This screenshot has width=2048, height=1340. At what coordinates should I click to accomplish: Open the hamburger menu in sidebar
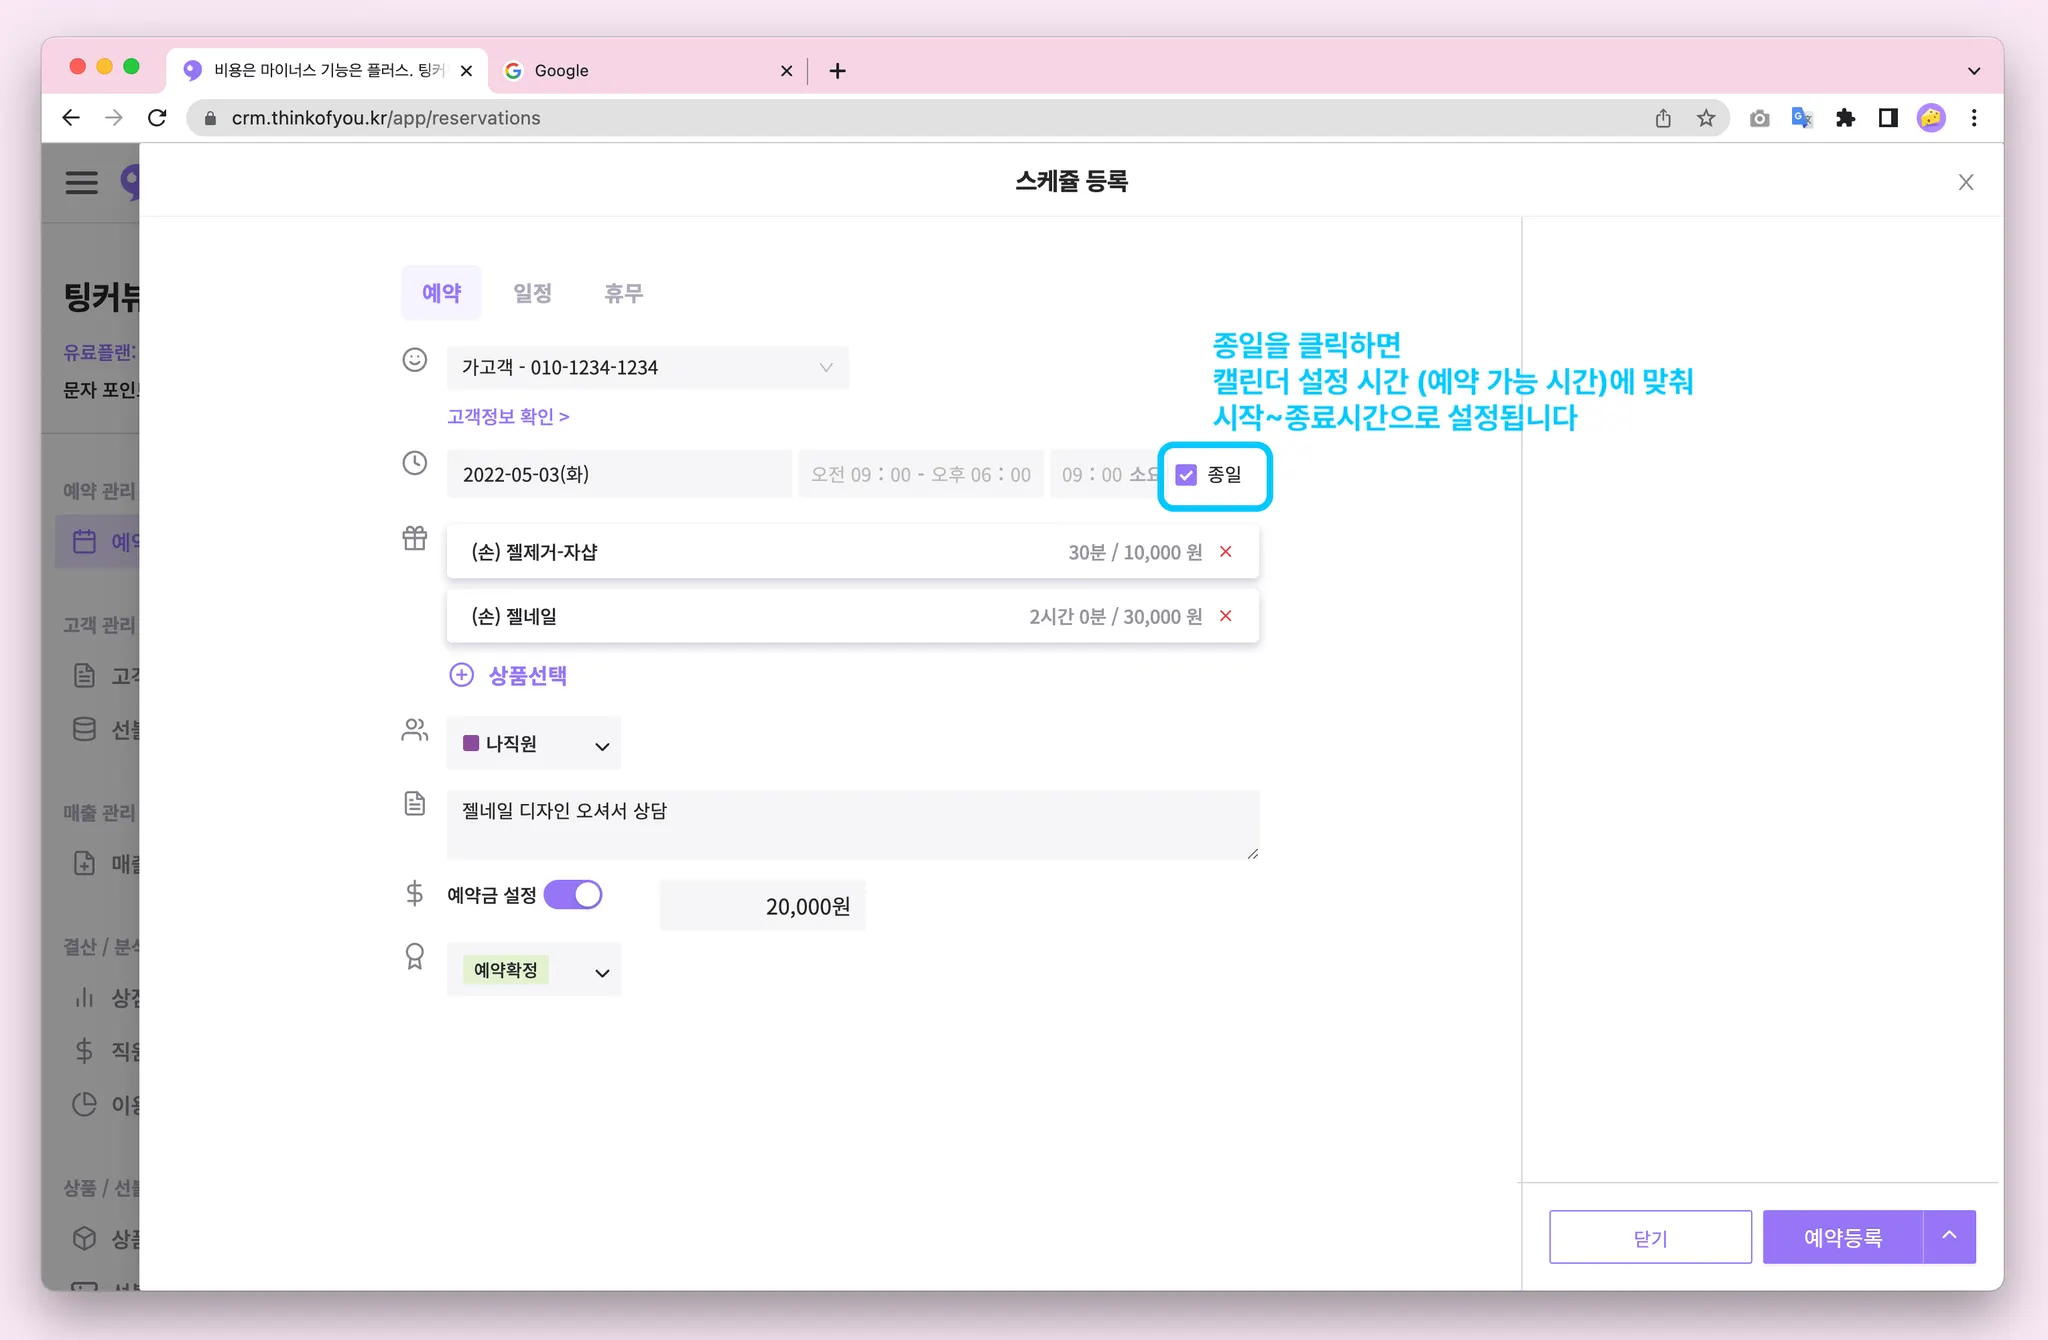click(82, 182)
